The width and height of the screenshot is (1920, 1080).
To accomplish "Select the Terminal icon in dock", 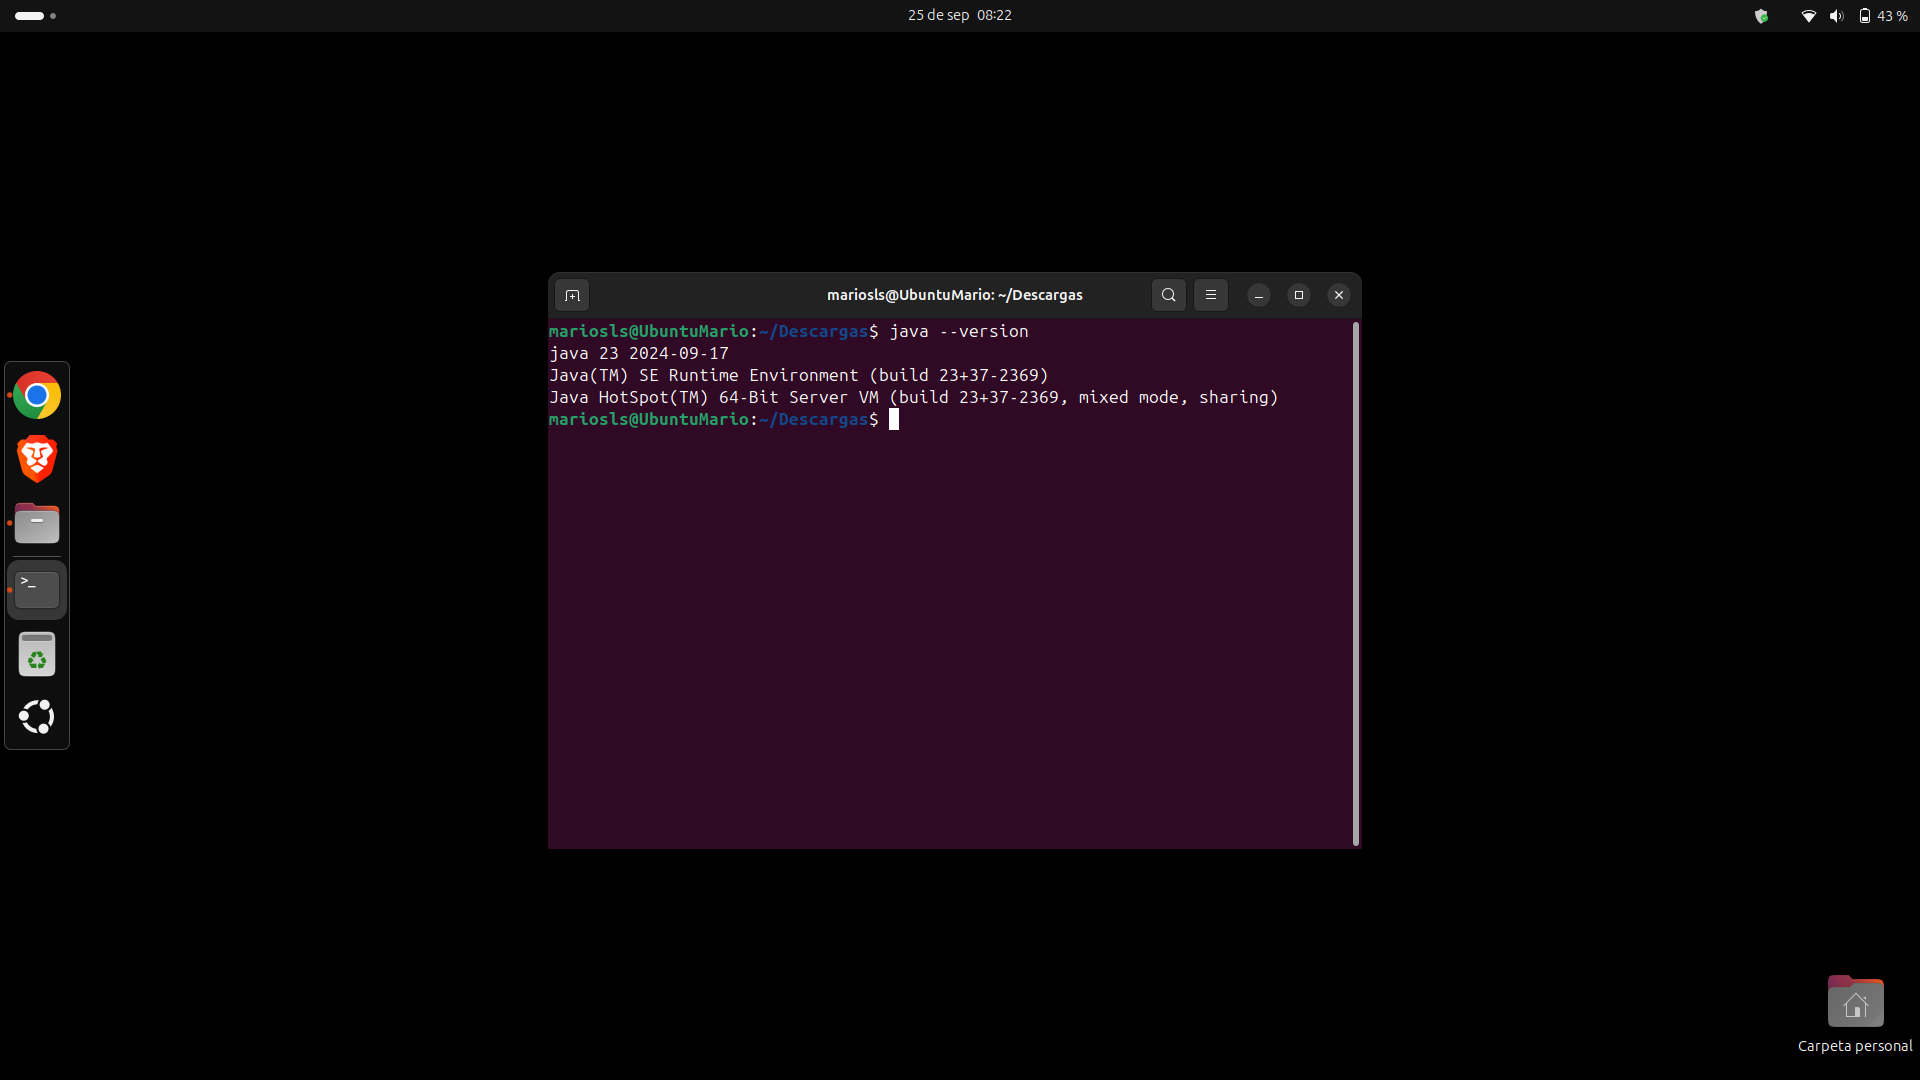I will point(37,589).
